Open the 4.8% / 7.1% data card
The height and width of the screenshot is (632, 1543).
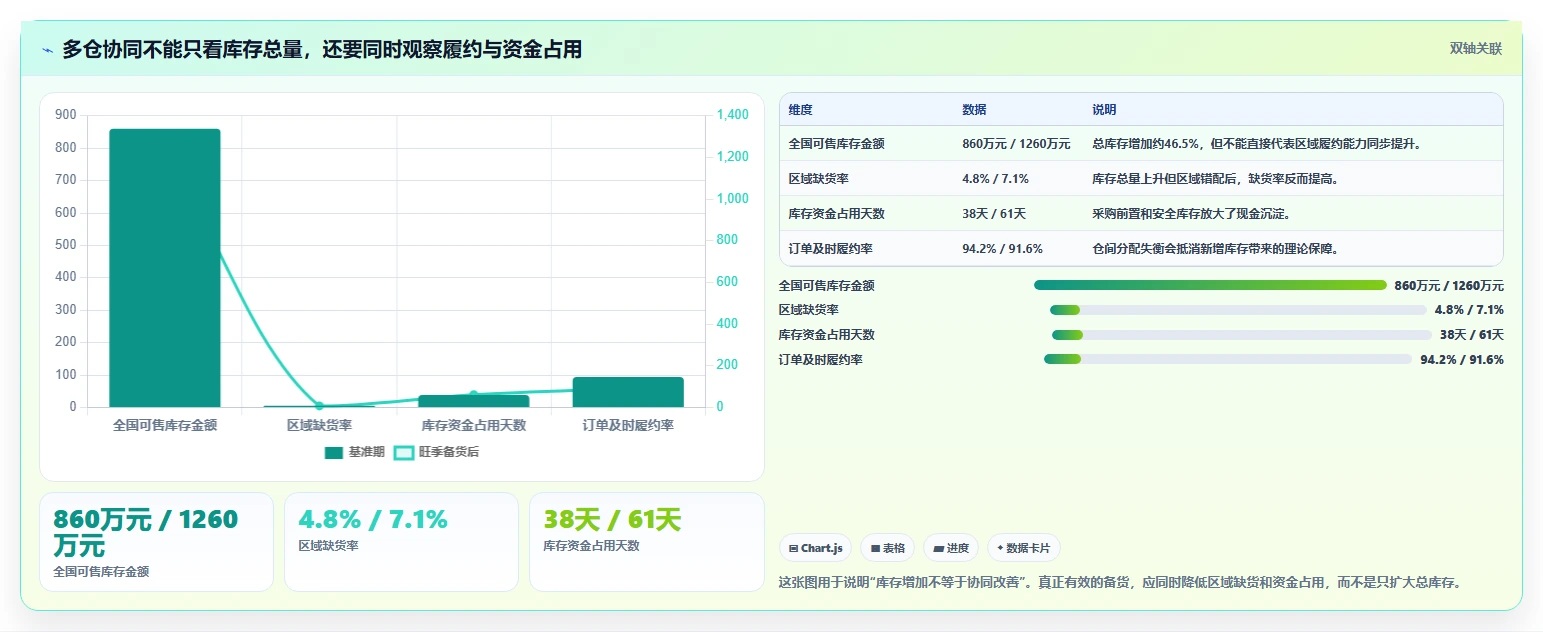(x=401, y=542)
